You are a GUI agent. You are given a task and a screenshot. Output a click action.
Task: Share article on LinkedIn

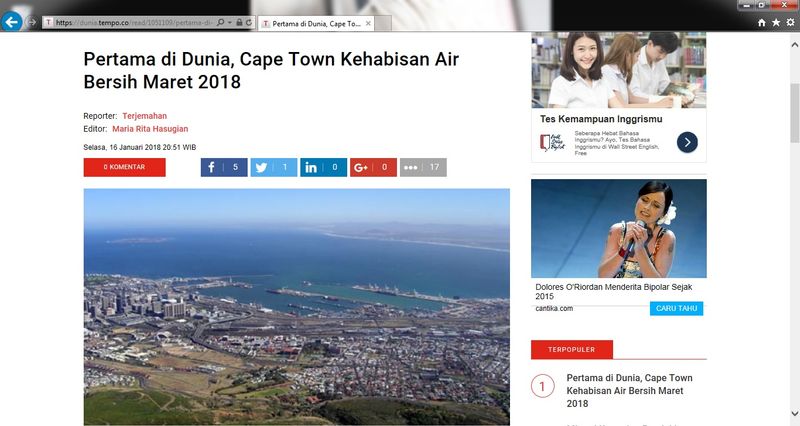coord(323,167)
